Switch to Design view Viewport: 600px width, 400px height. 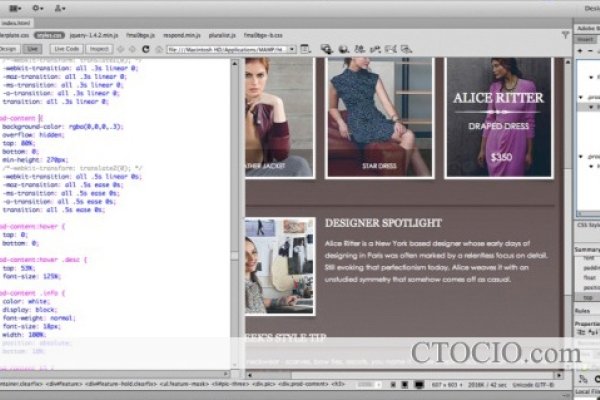tap(8, 48)
